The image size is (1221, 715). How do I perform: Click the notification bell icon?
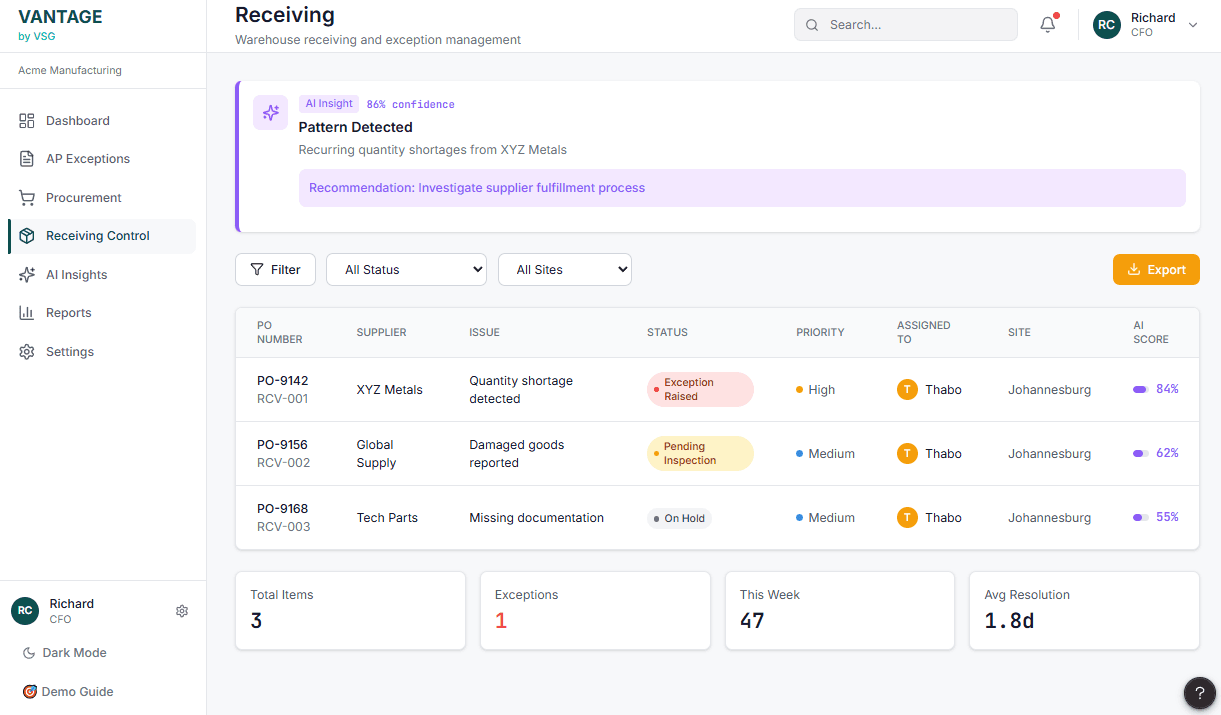pos(1047,25)
